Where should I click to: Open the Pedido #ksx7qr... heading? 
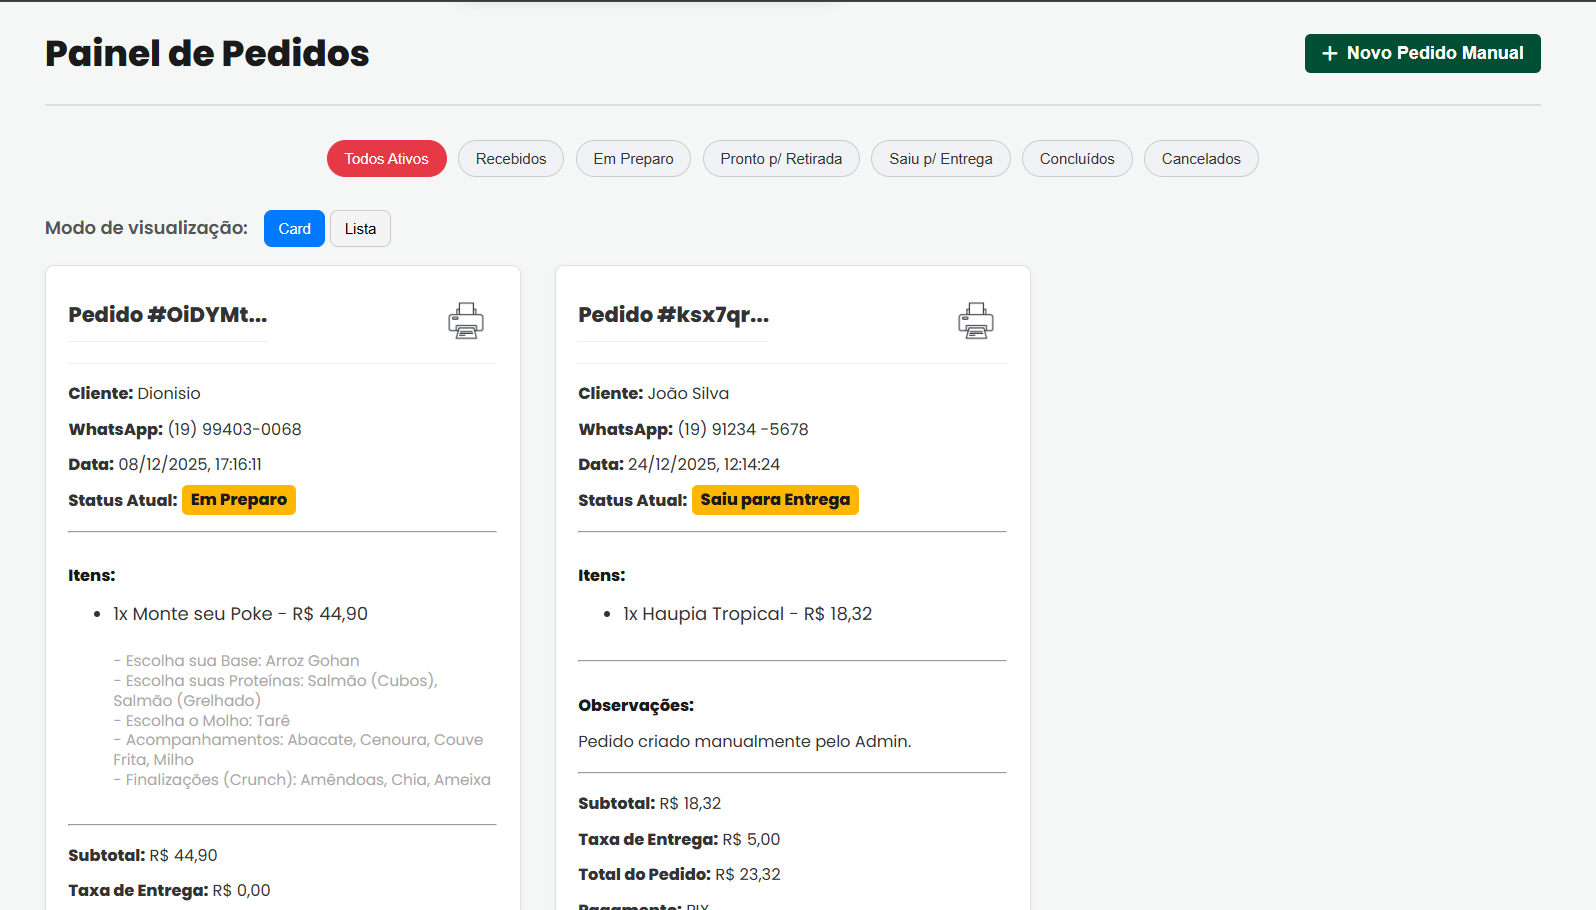coord(673,315)
